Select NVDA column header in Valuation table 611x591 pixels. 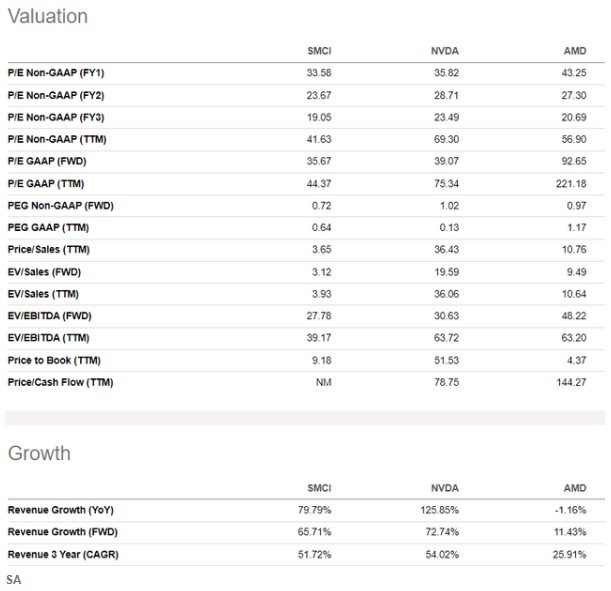[x=443, y=50]
